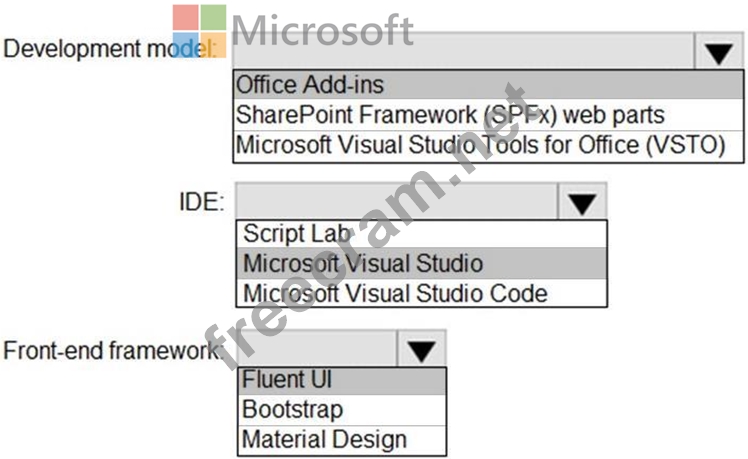Expand the IDE dropdown arrow
This screenshot has width=748, height=459.
tap(582, 201)
